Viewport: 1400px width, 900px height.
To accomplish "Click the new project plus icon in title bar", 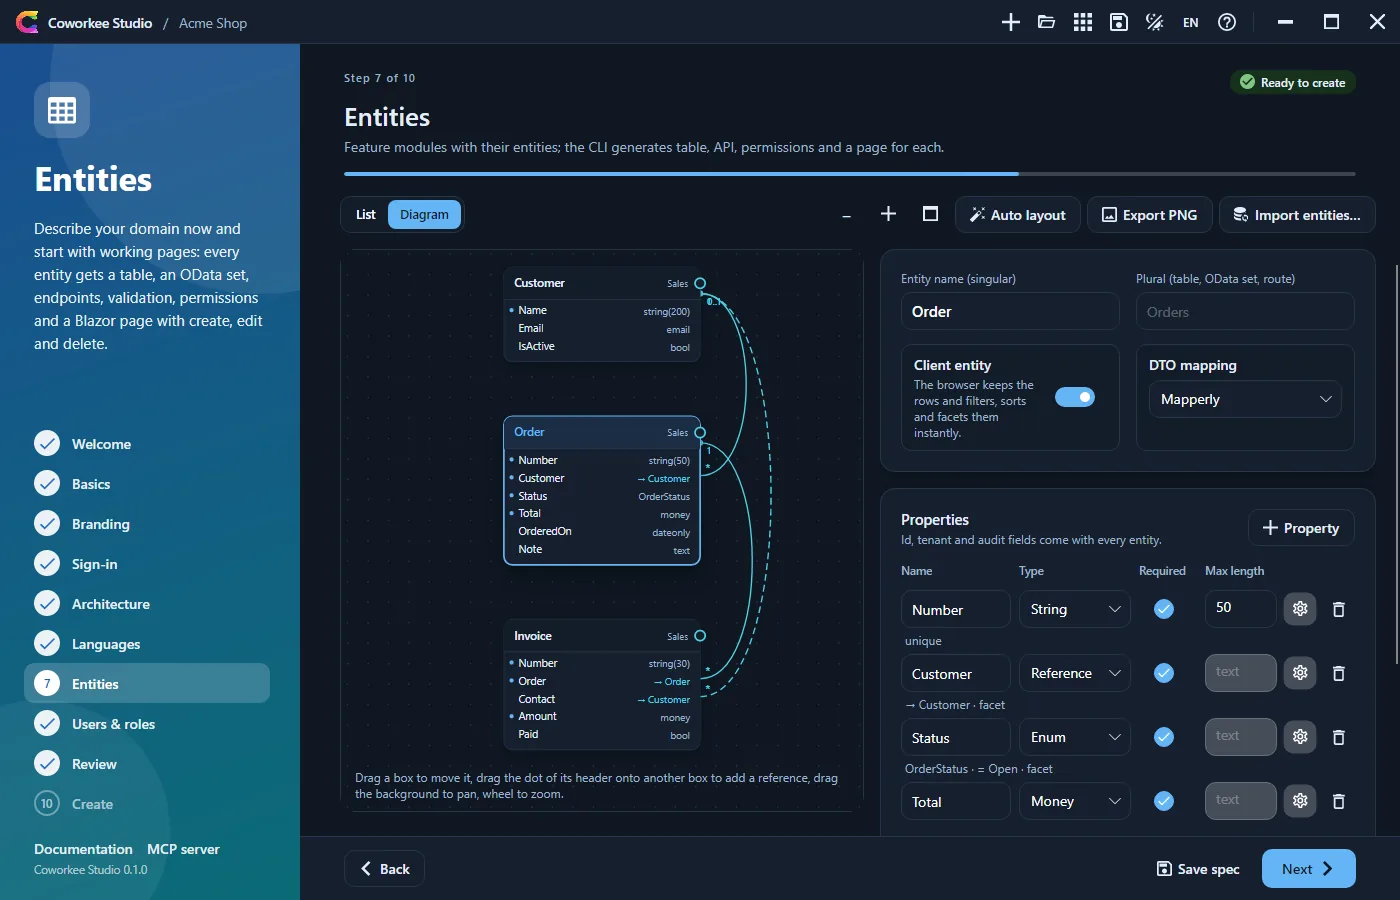I will [1011, 22].
